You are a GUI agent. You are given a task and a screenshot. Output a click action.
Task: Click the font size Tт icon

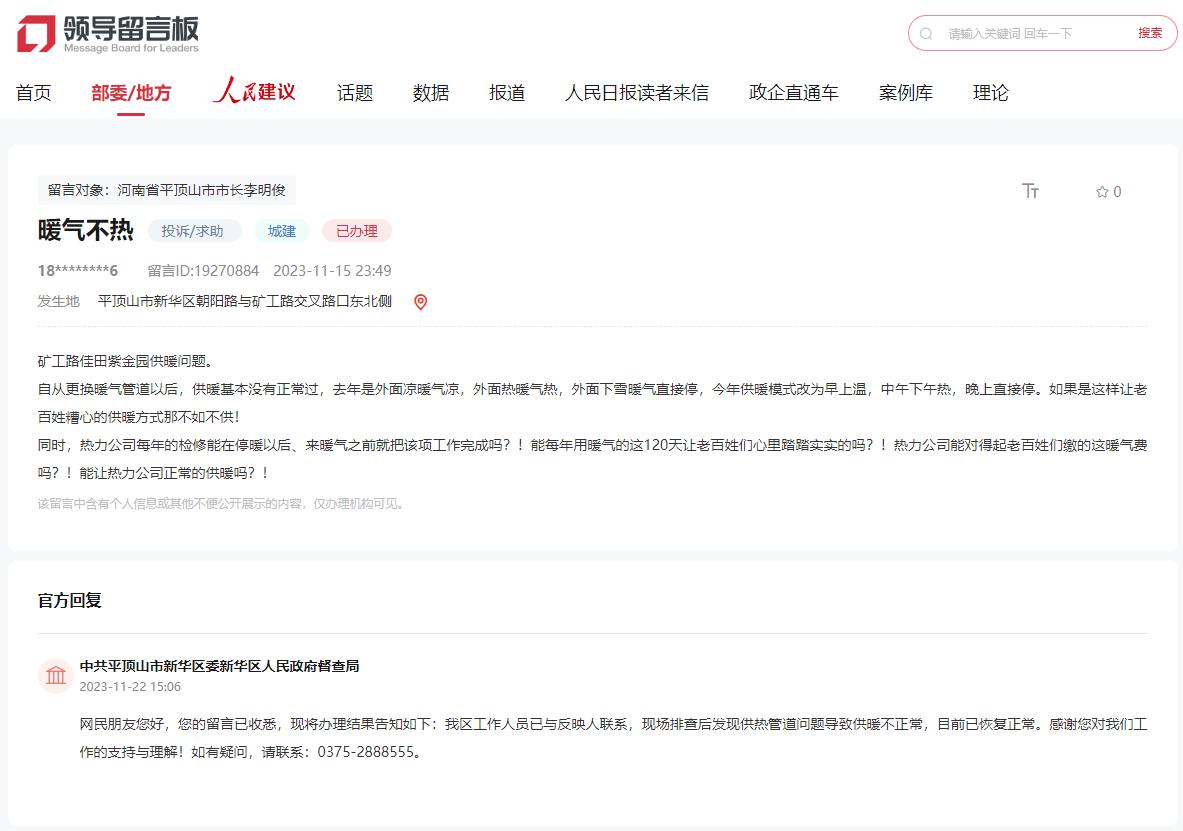[x=1030, y=191]
